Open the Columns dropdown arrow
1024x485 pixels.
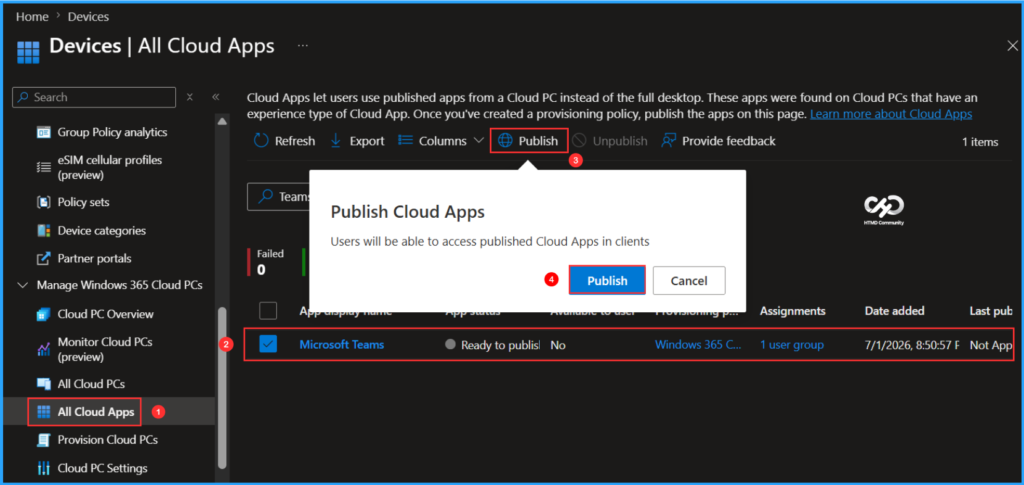pyautogui.click(x=478, y=141)
